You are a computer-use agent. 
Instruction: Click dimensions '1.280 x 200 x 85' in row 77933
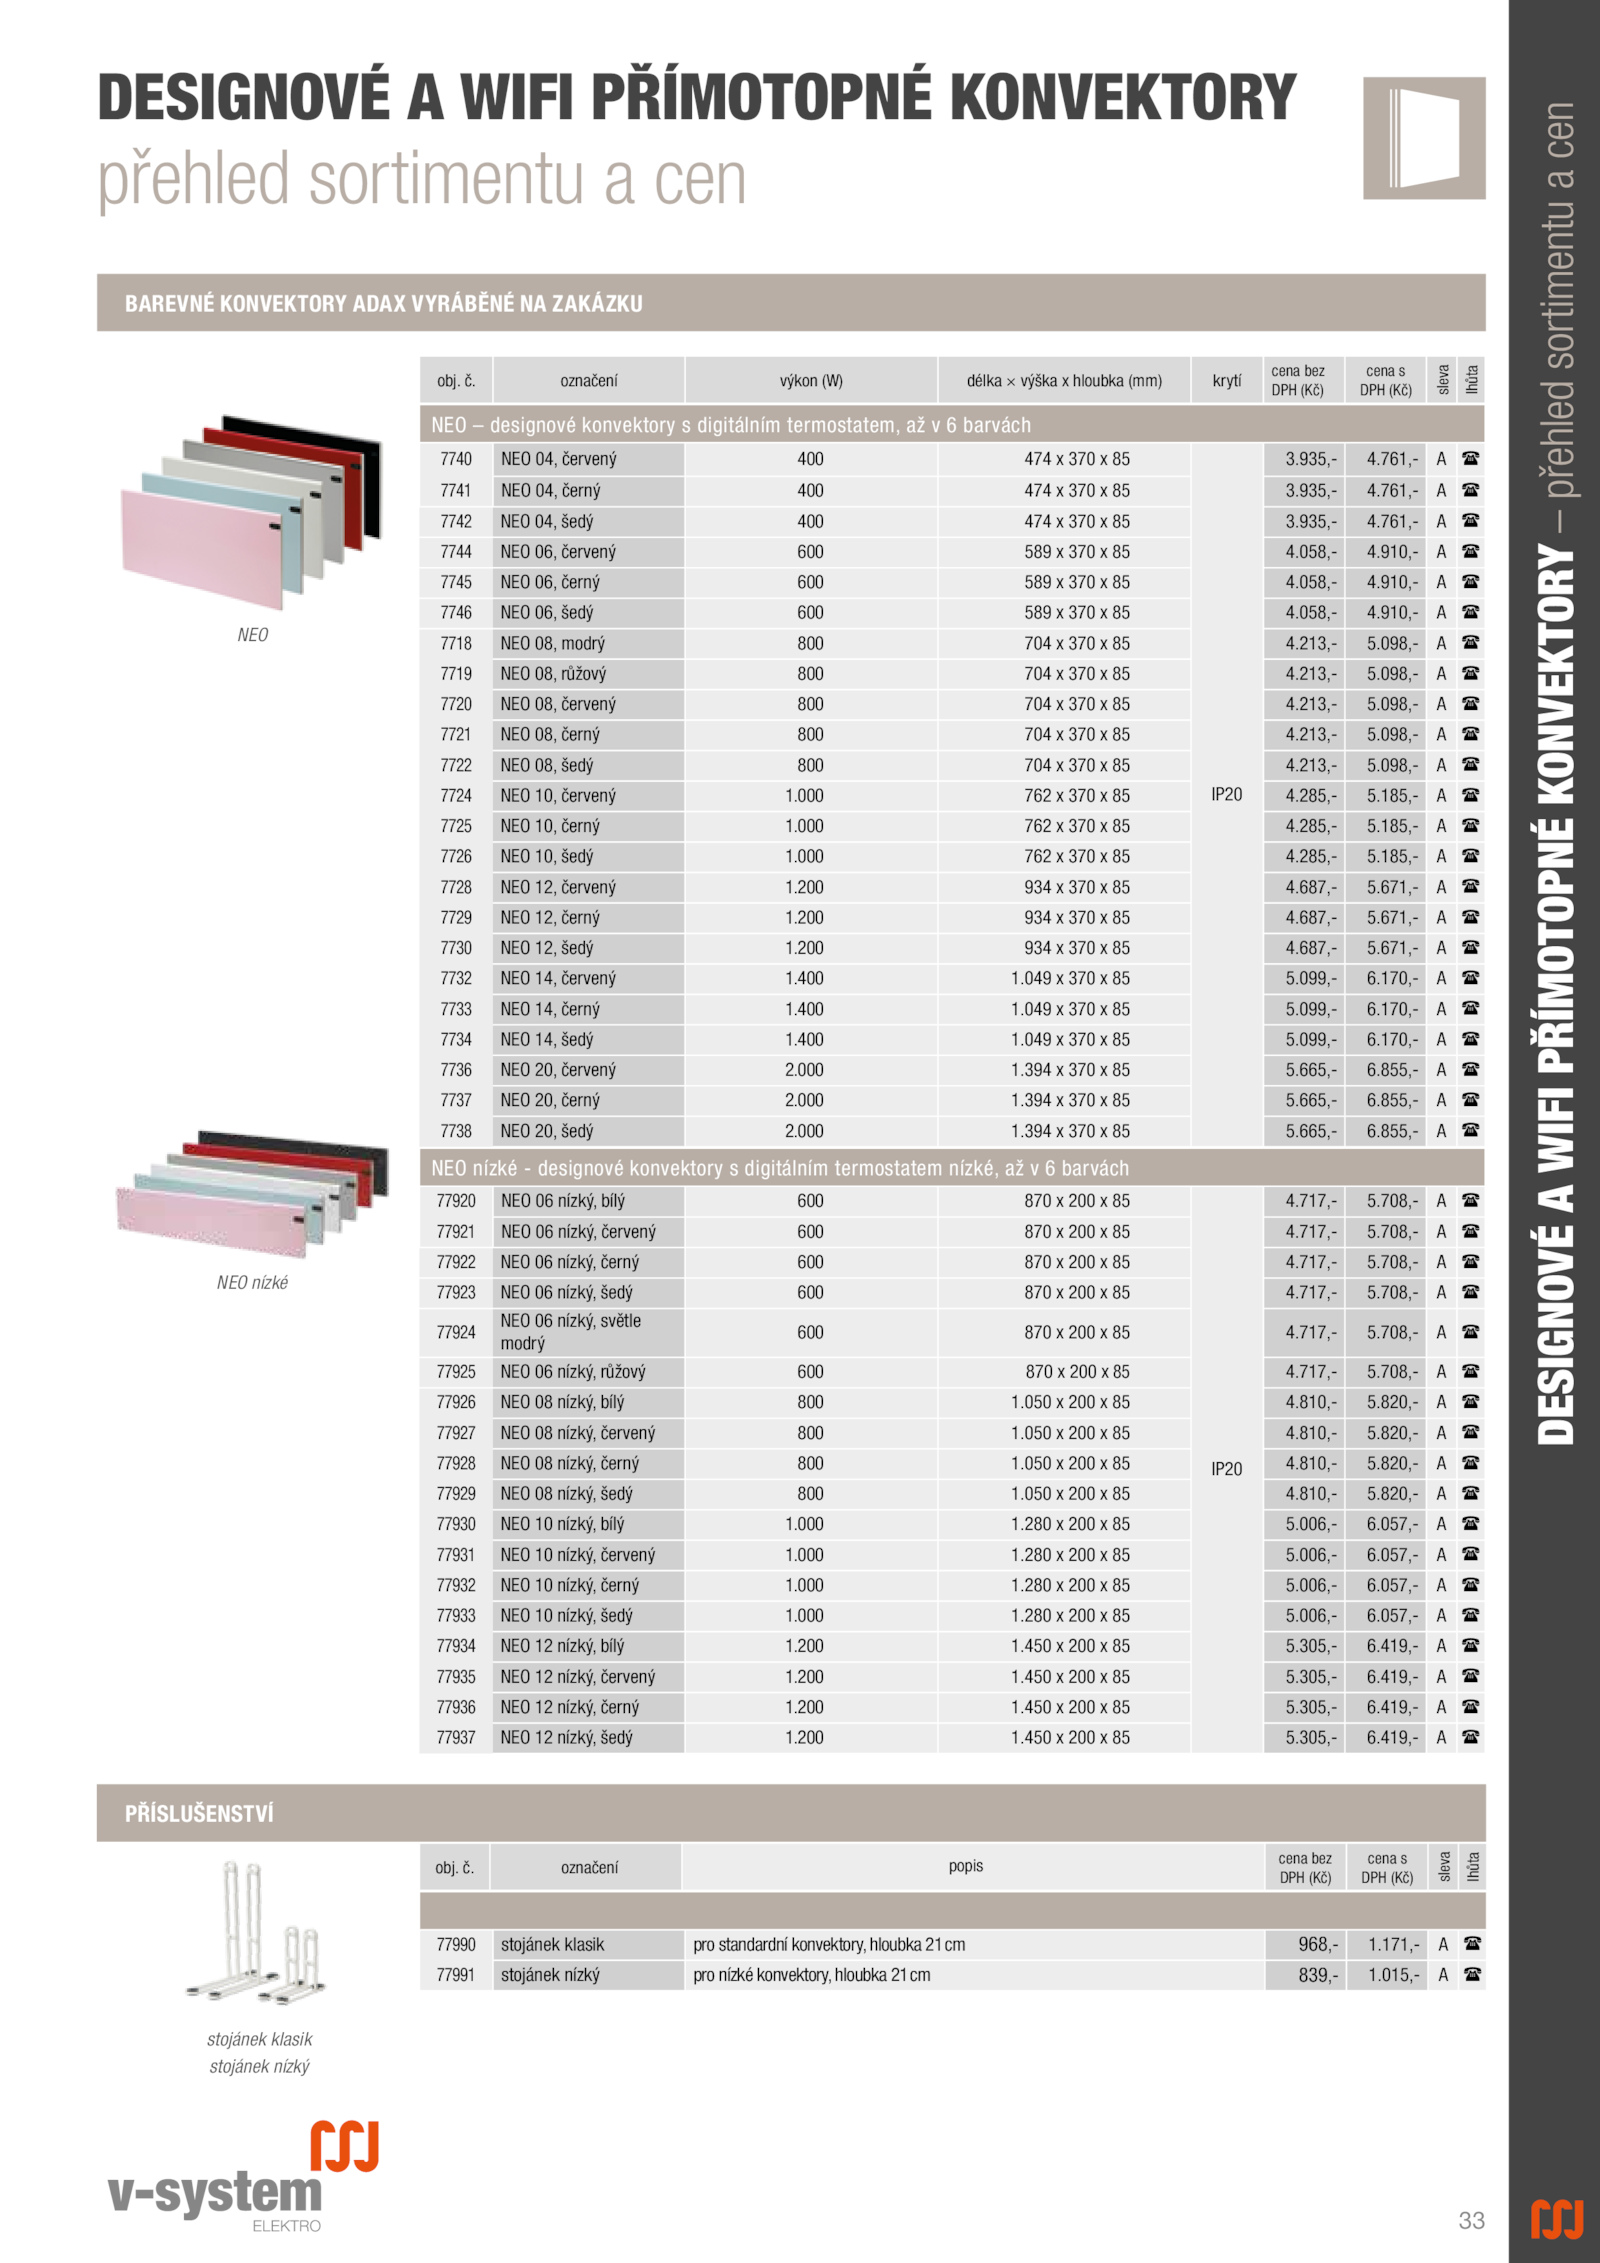point(1070,1615)
